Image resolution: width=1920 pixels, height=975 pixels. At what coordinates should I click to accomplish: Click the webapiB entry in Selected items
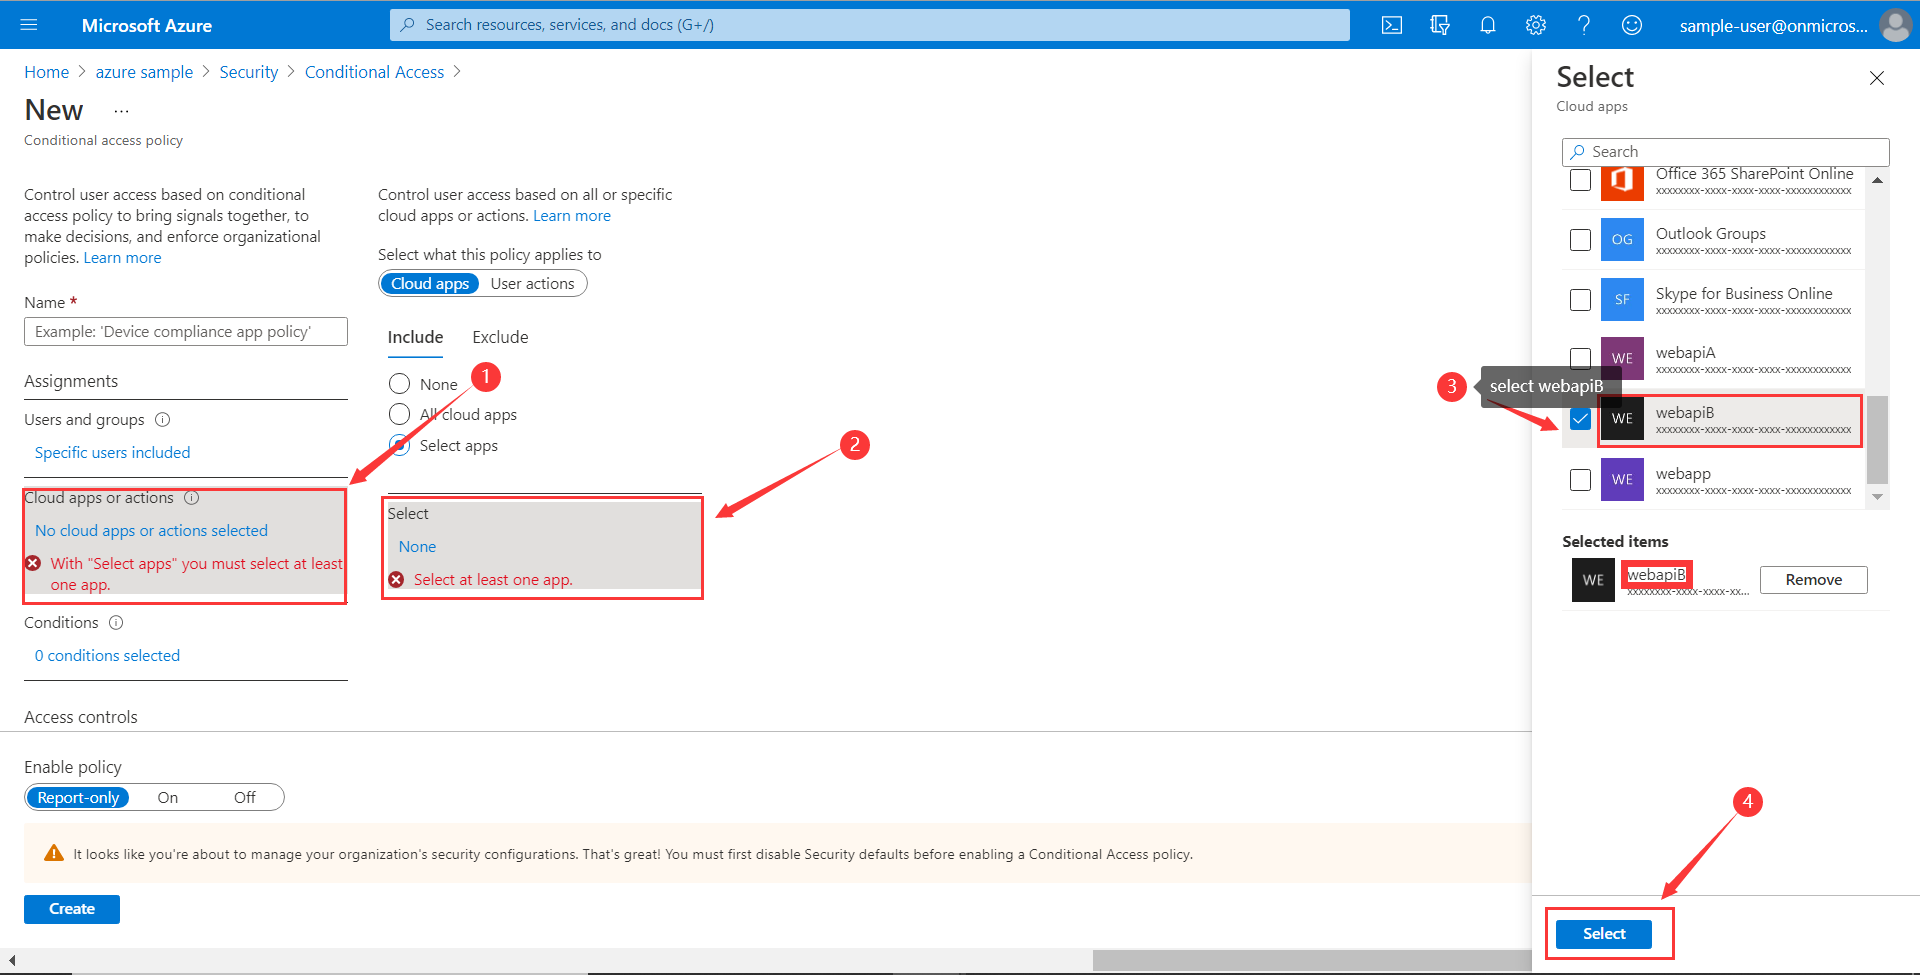1656,575
